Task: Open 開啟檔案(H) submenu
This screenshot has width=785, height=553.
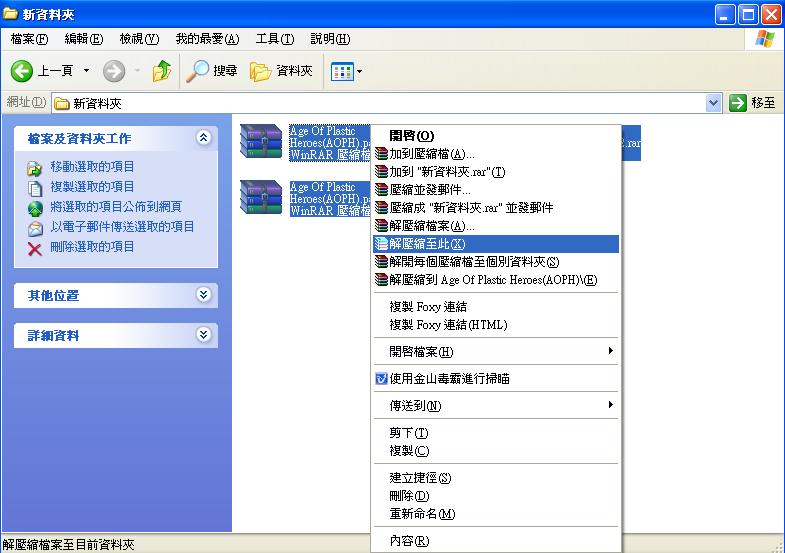Action: pos(496,352)
